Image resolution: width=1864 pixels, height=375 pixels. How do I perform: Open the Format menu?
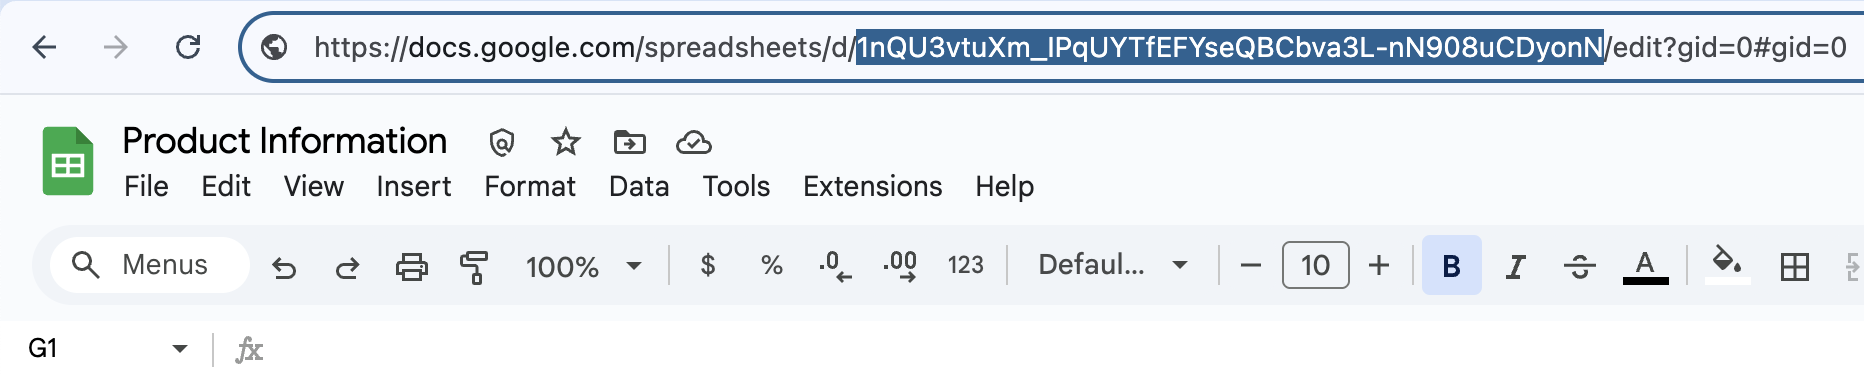point(530,187)
